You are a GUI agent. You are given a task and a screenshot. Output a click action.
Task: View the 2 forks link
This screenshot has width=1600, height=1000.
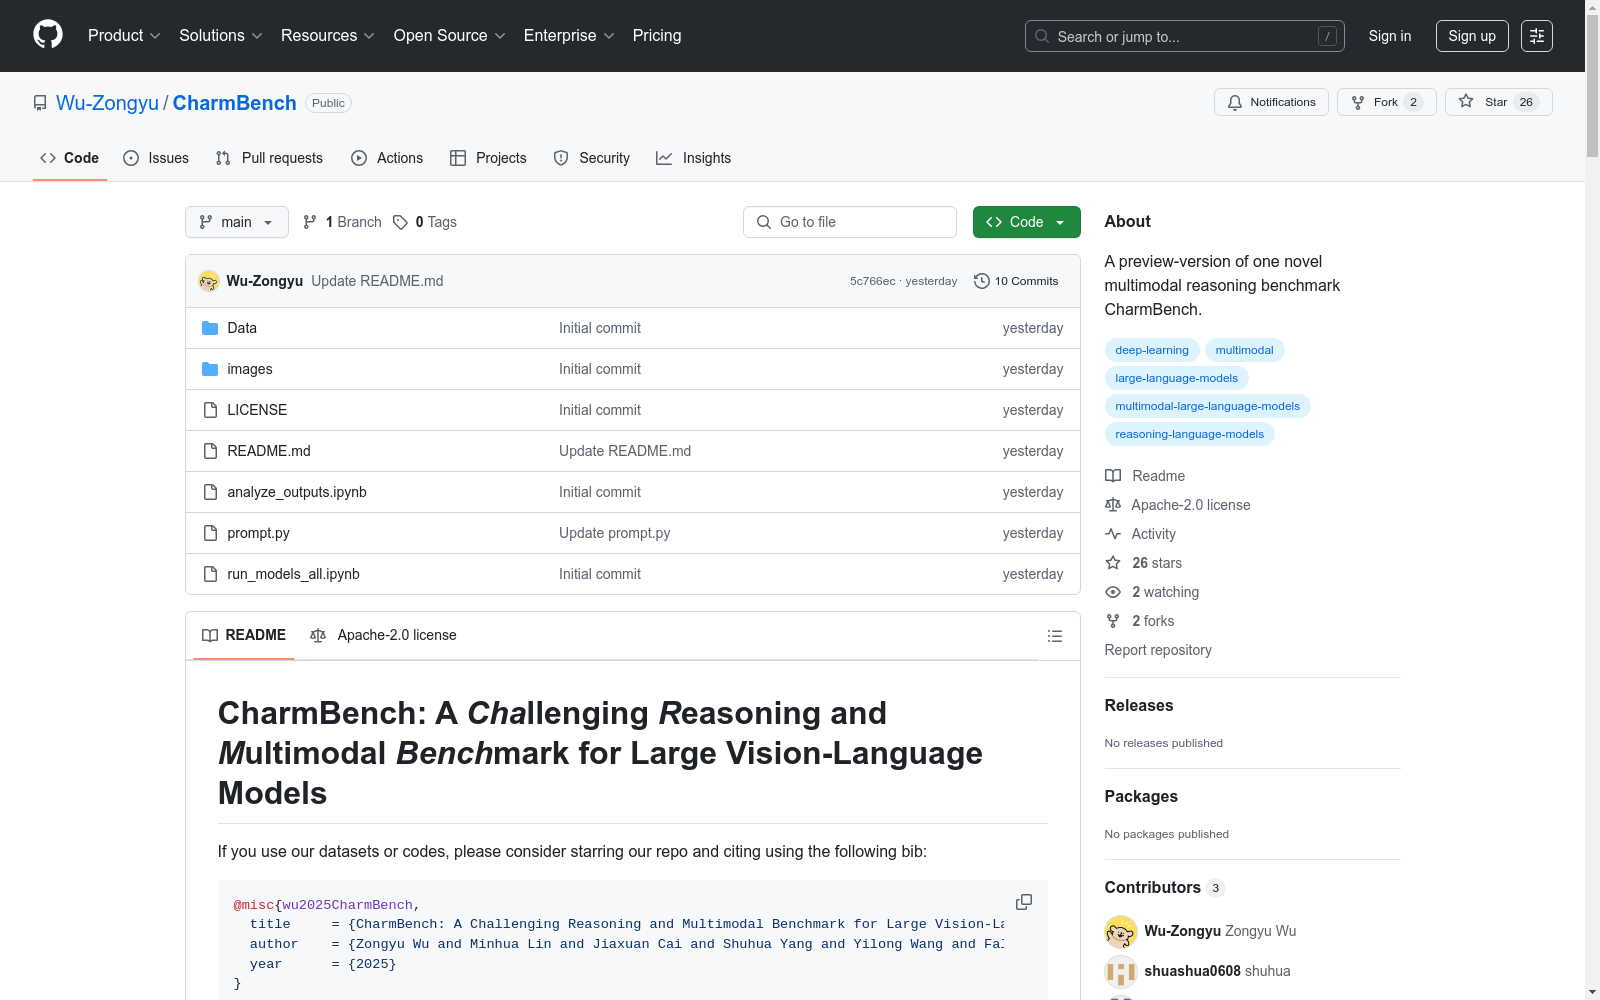click(1140, 621)
